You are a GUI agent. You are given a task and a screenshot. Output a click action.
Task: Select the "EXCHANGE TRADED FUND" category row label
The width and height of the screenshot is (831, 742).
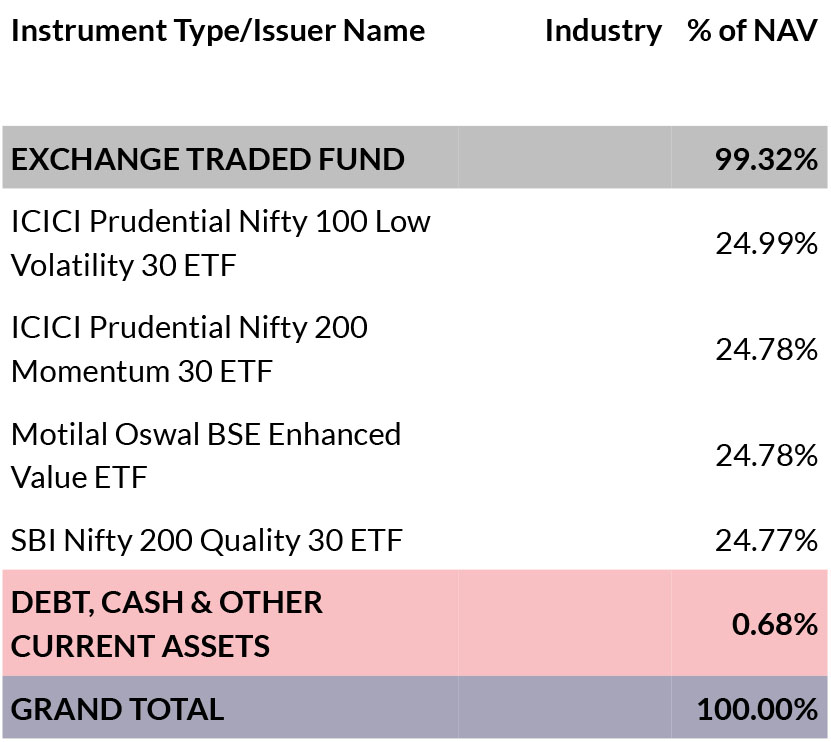click(x=208, y=159)
